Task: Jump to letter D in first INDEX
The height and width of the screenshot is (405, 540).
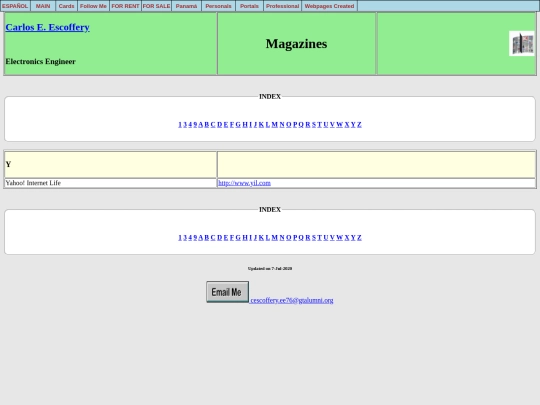Action: pos(220,124)
